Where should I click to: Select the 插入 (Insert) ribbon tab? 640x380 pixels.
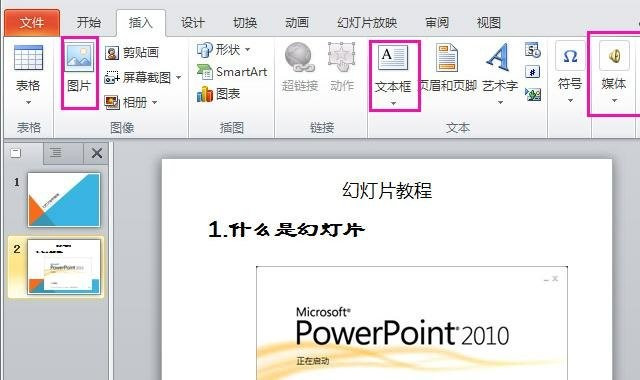[141, 22]
